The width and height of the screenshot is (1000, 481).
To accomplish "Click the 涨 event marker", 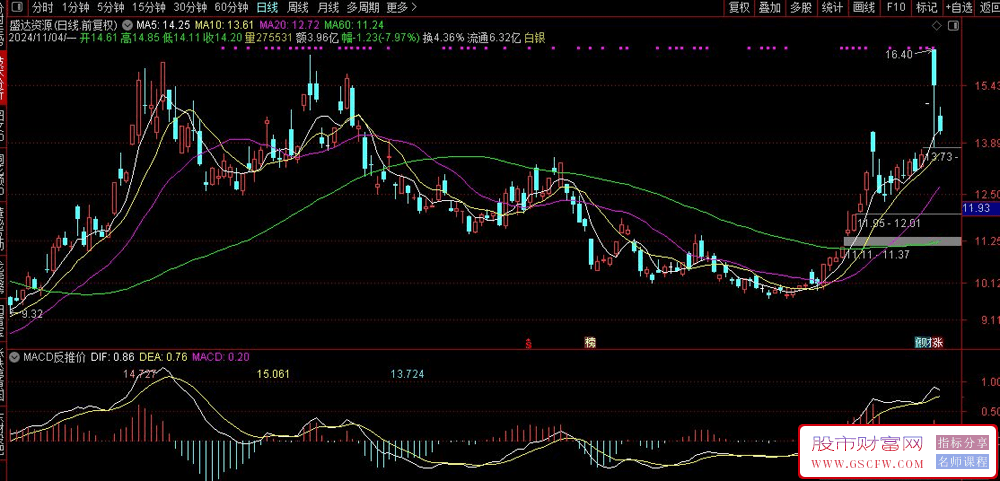I will pyautogui.click(x=936, y=343).
